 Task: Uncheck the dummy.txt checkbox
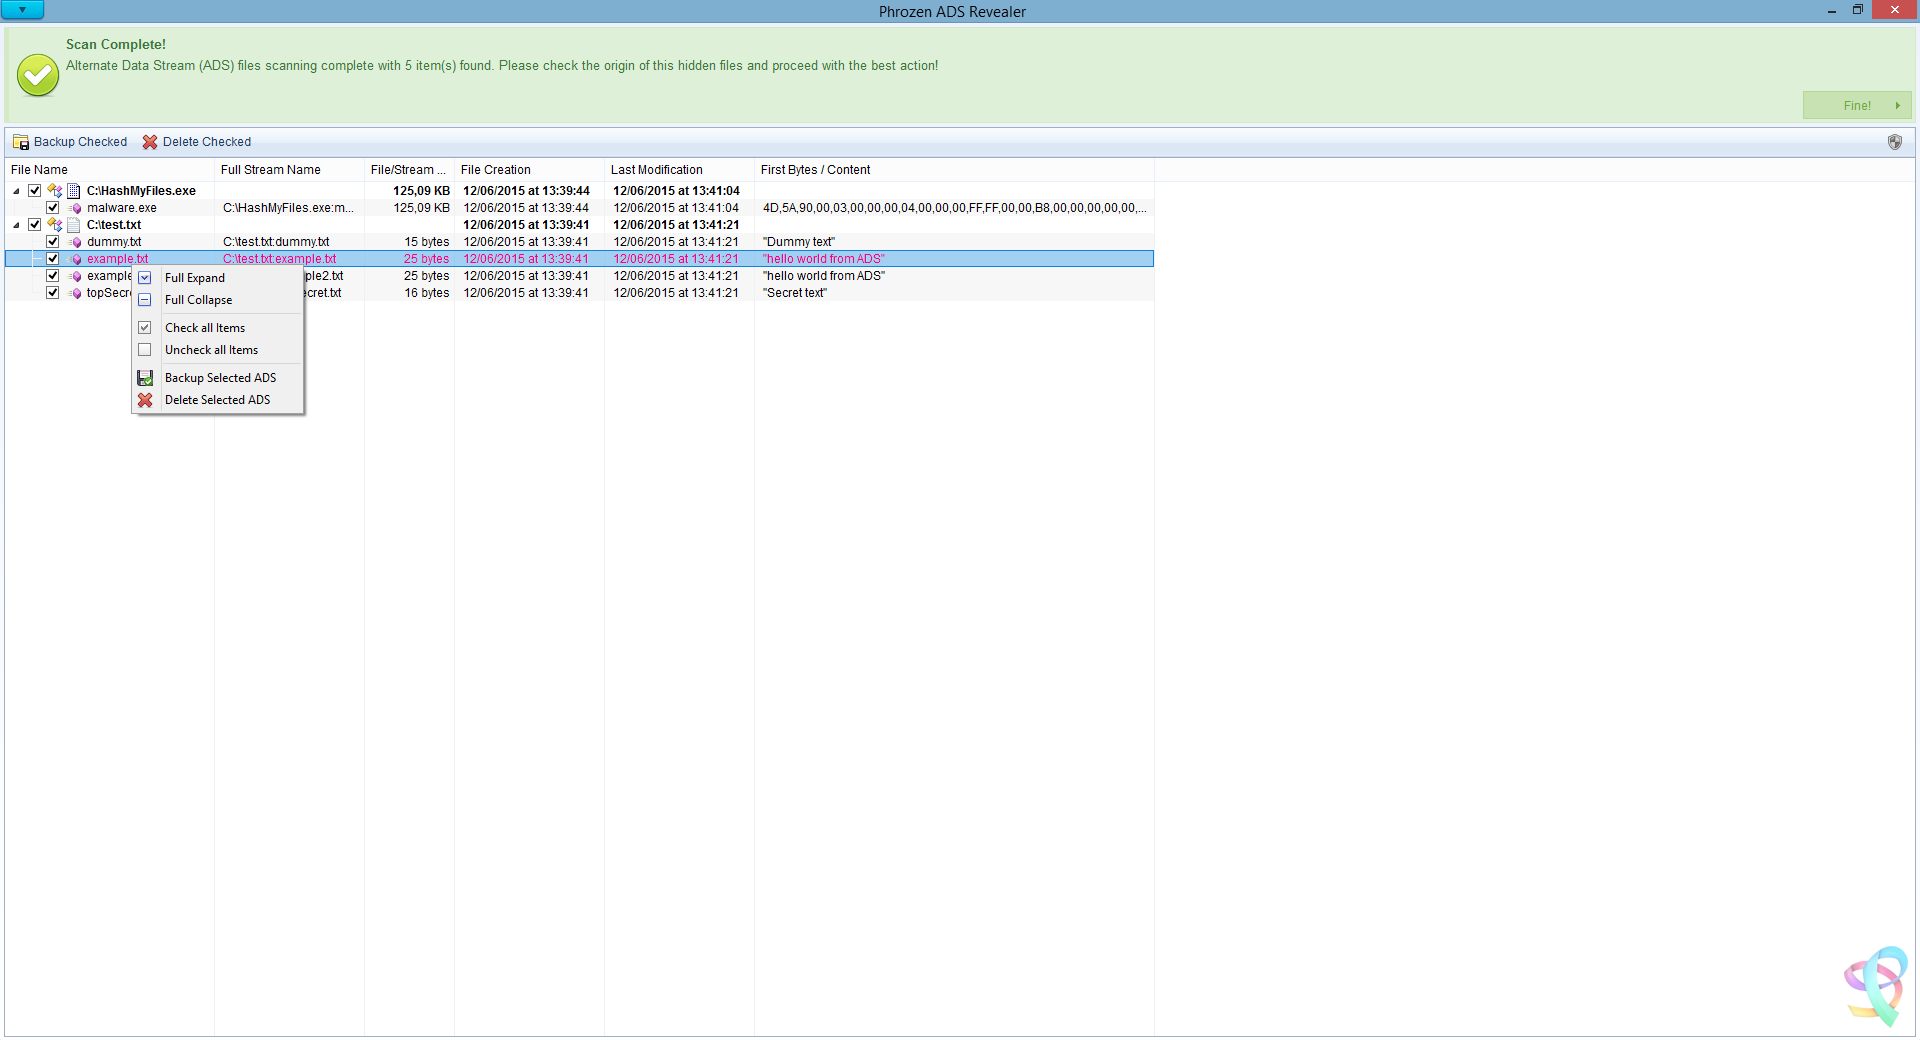53,242
